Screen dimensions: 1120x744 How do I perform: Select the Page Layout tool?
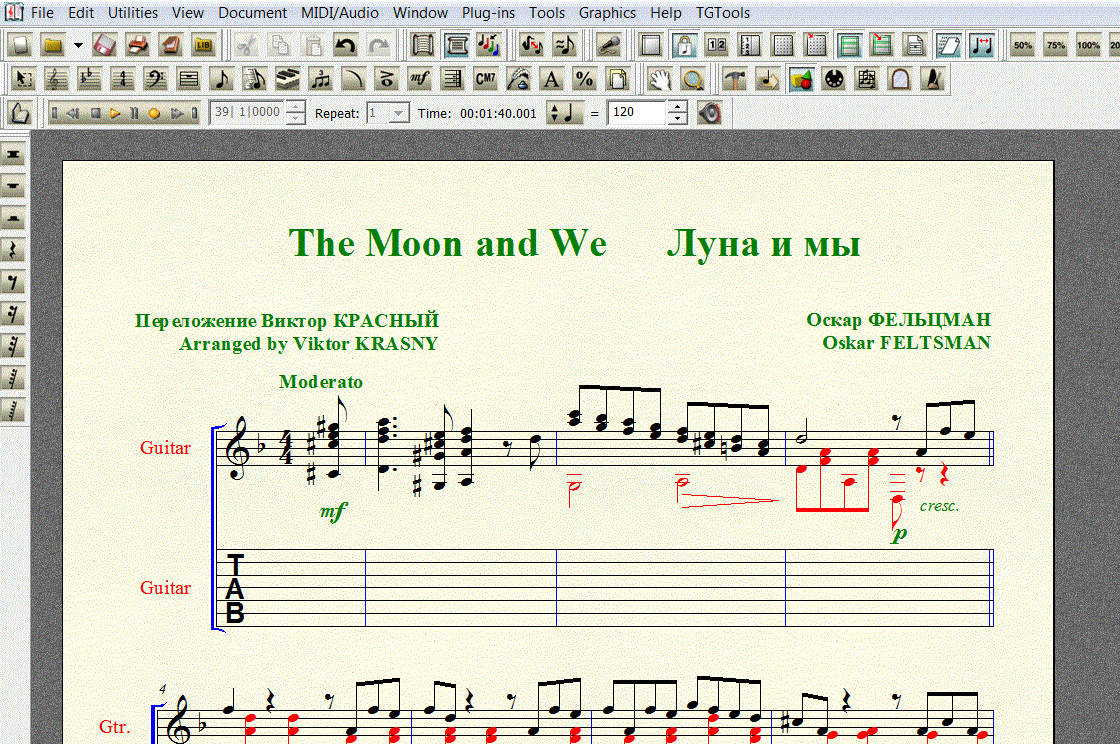coord(617,79)
